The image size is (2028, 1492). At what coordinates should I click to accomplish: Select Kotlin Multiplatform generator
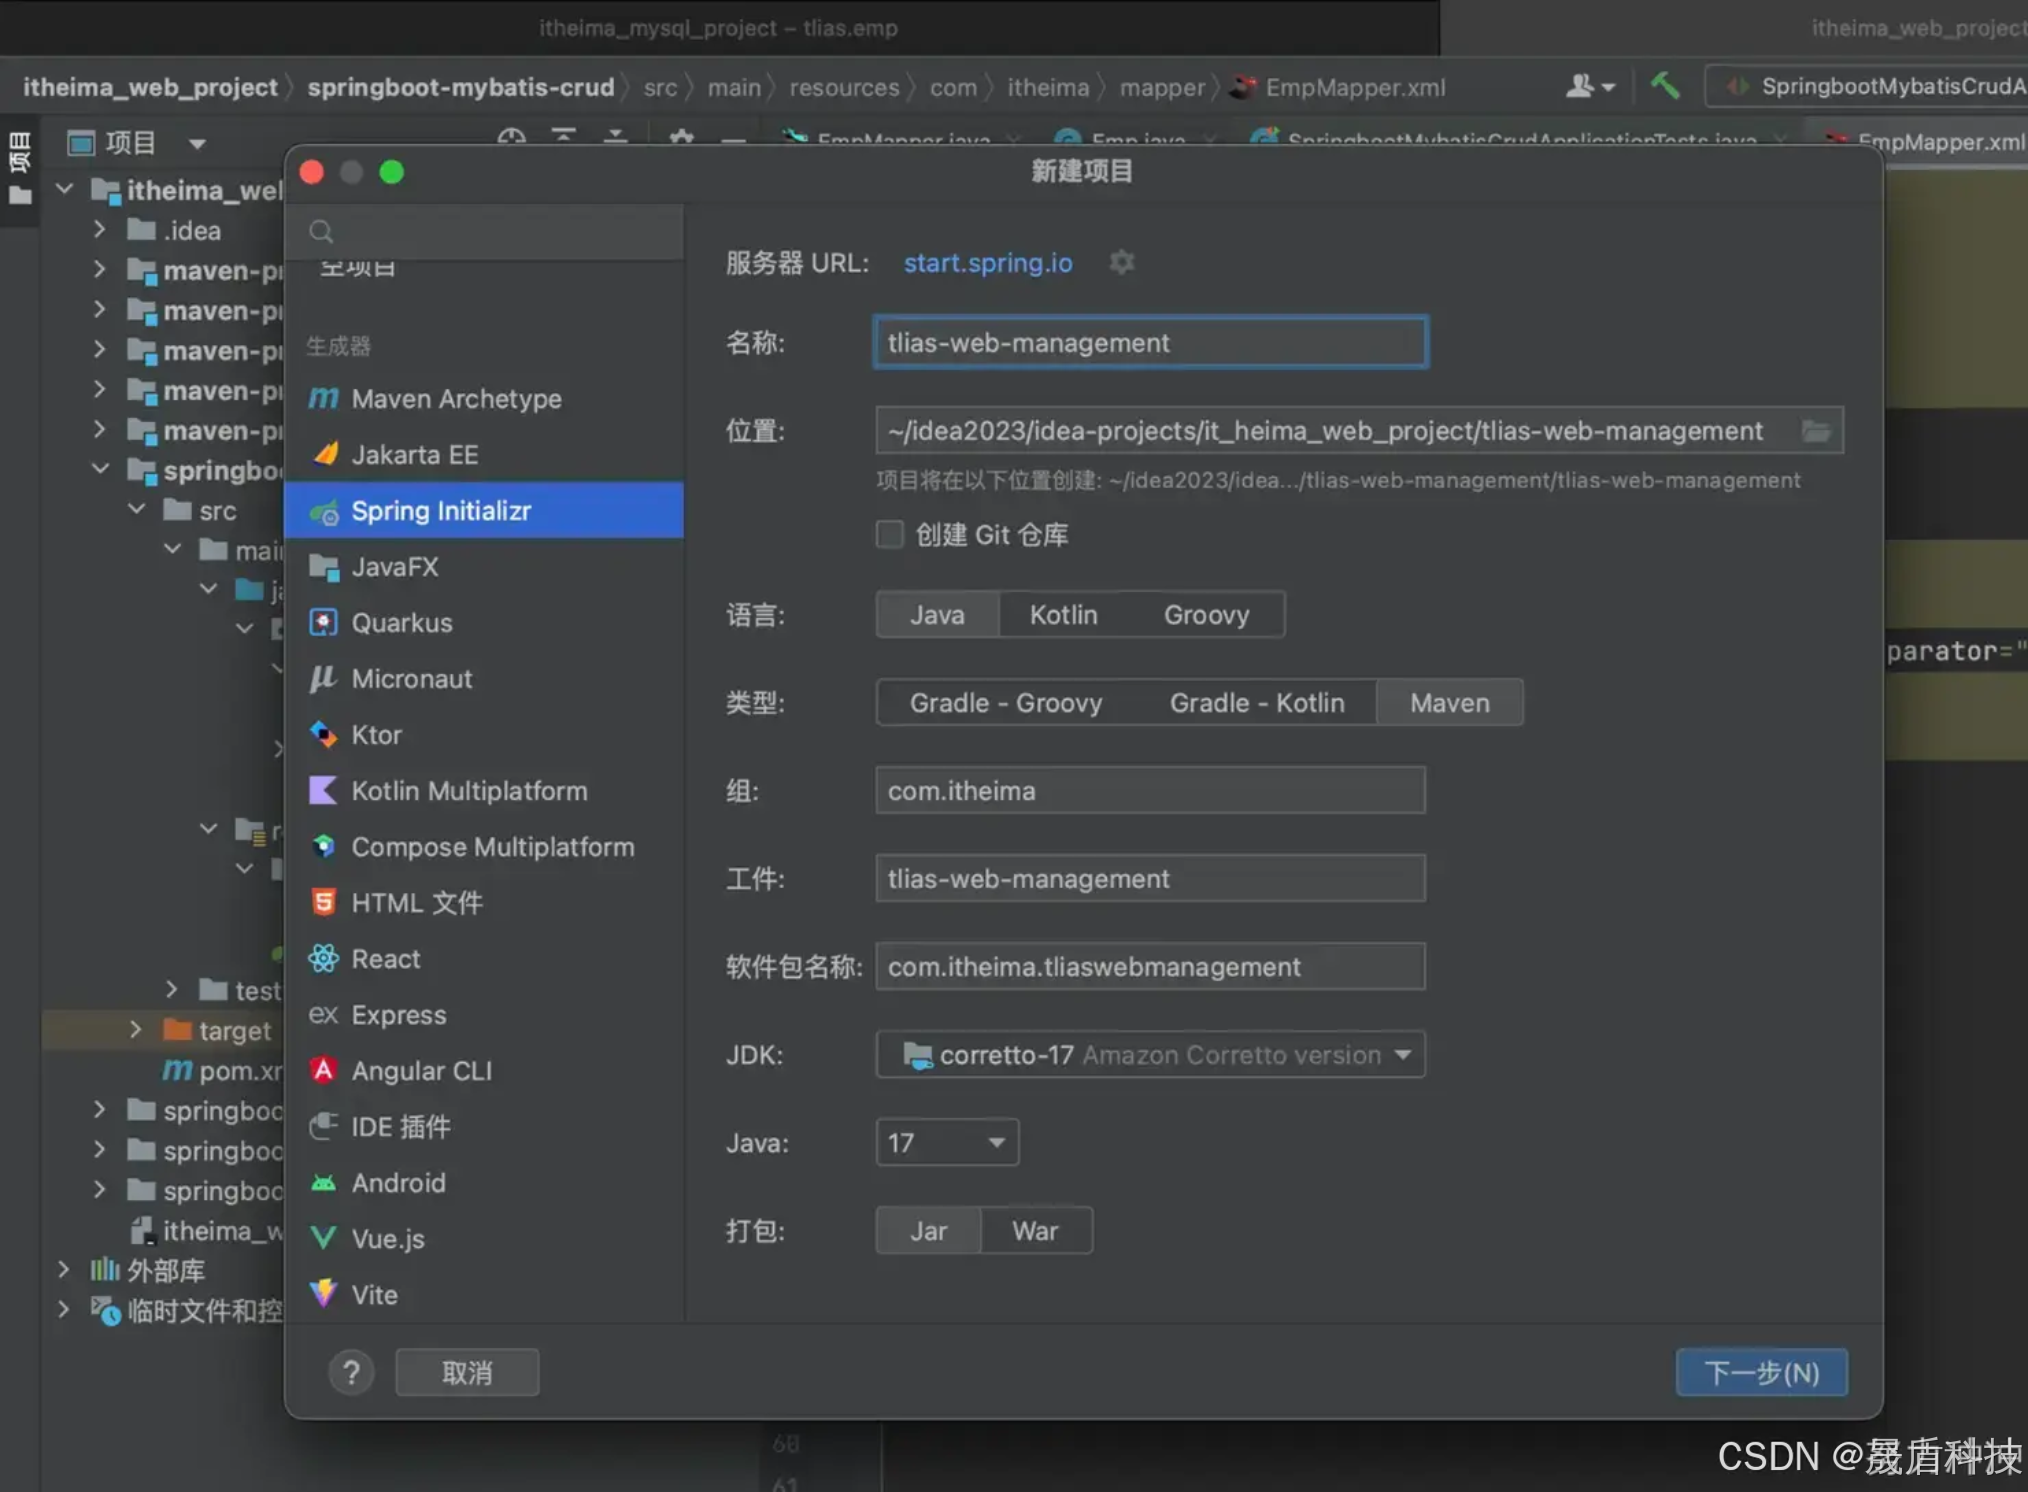click(x=484, y=790)
